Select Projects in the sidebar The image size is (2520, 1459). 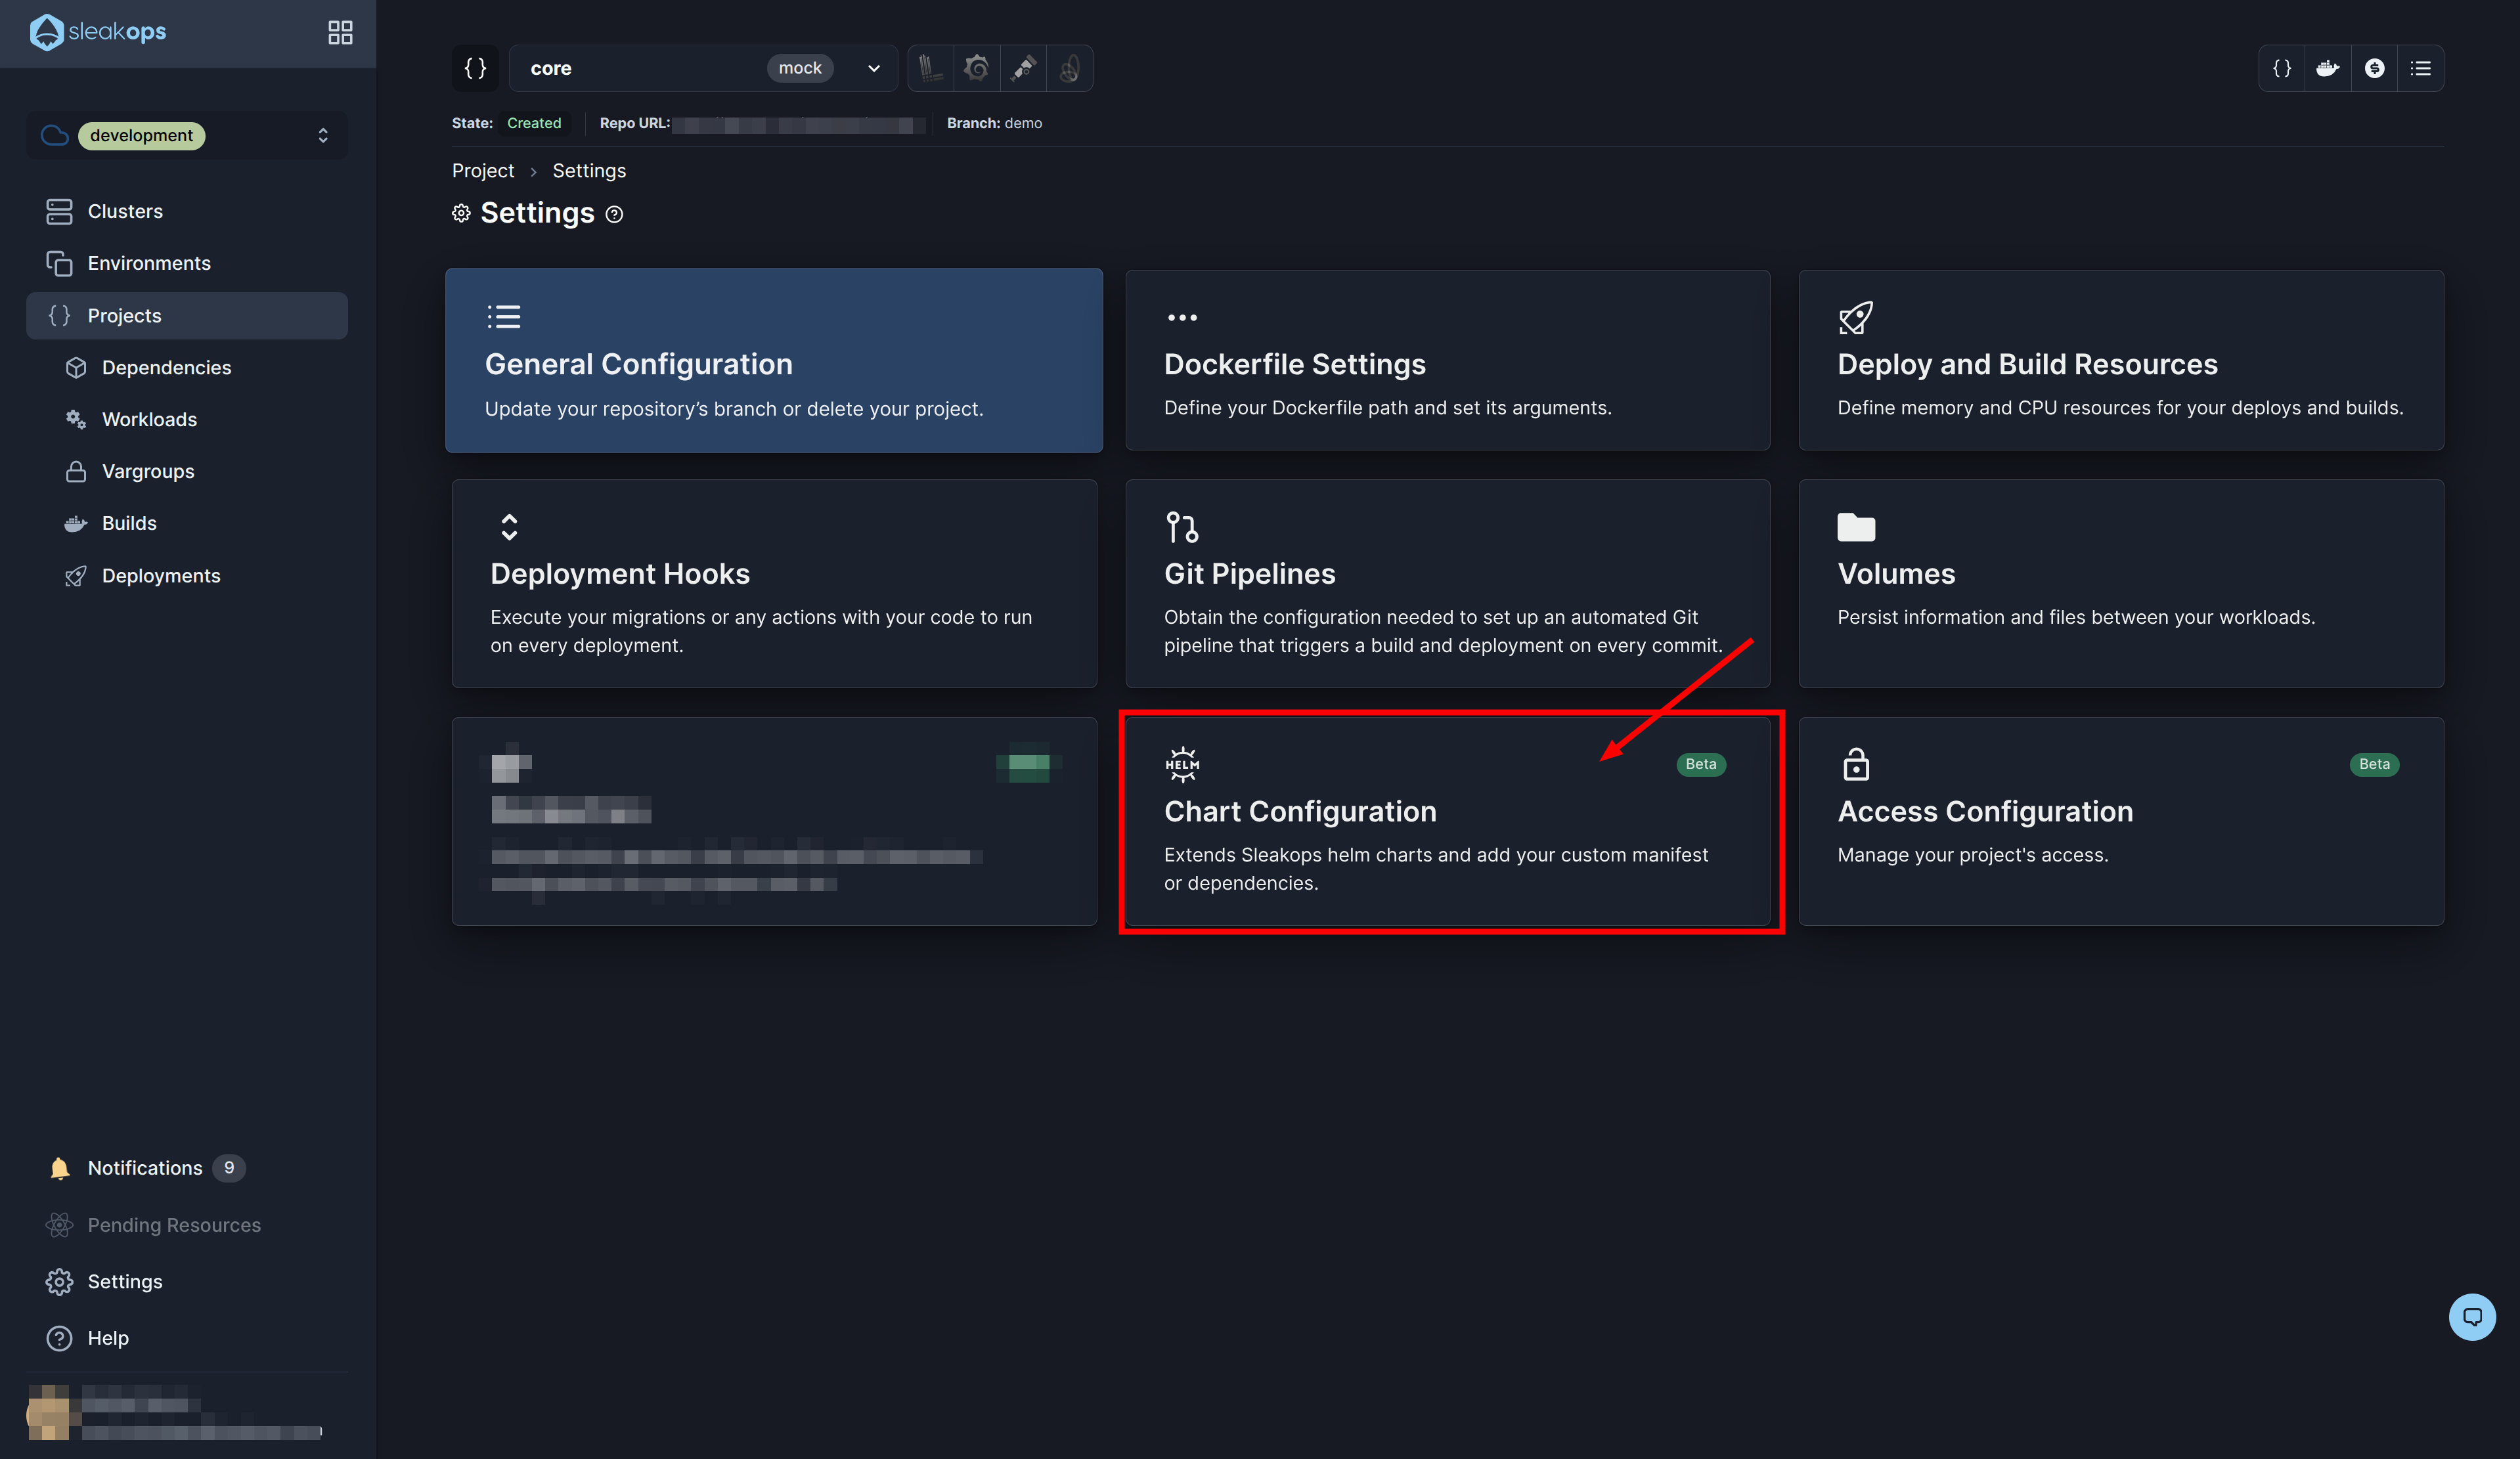pos(187,315)
